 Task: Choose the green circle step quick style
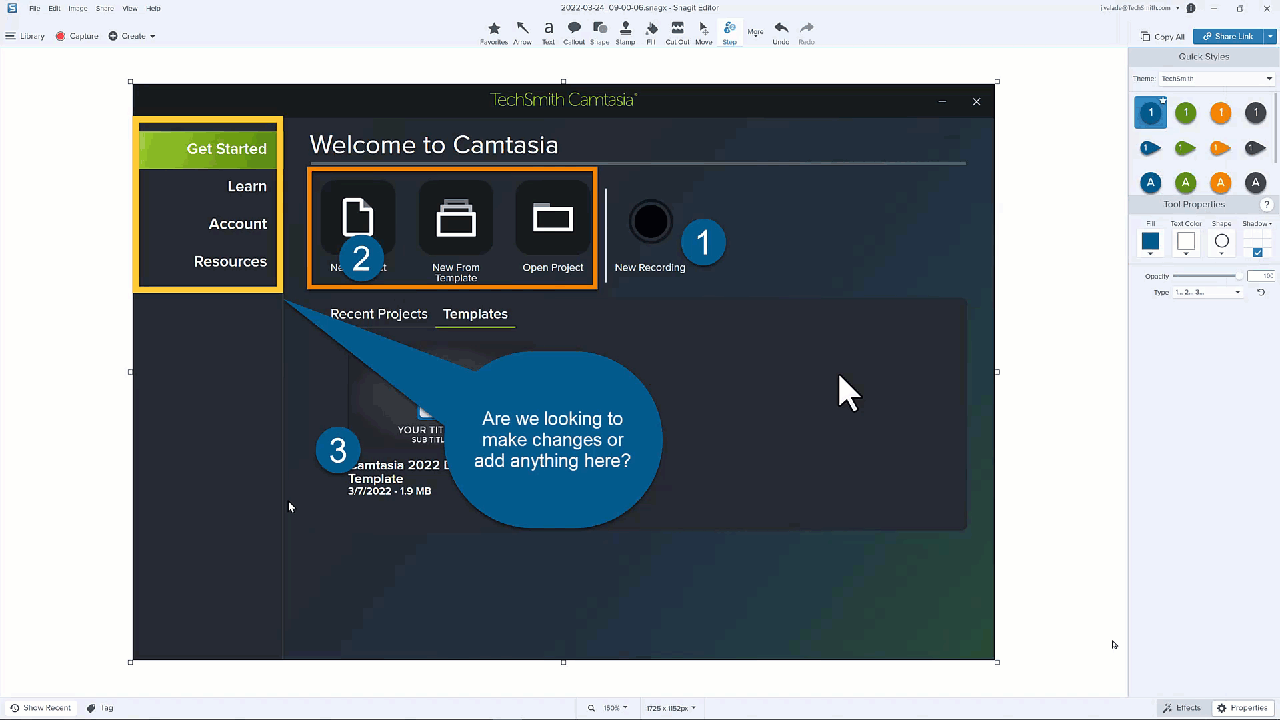click(x=1185, y=113)
